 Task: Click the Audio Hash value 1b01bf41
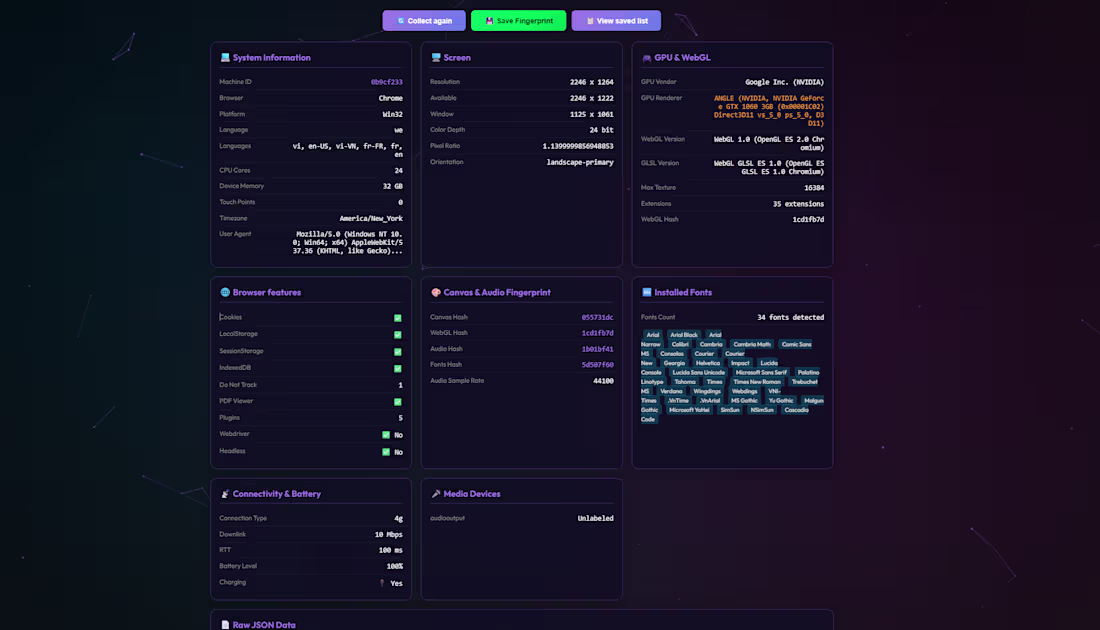click(598, 349)
